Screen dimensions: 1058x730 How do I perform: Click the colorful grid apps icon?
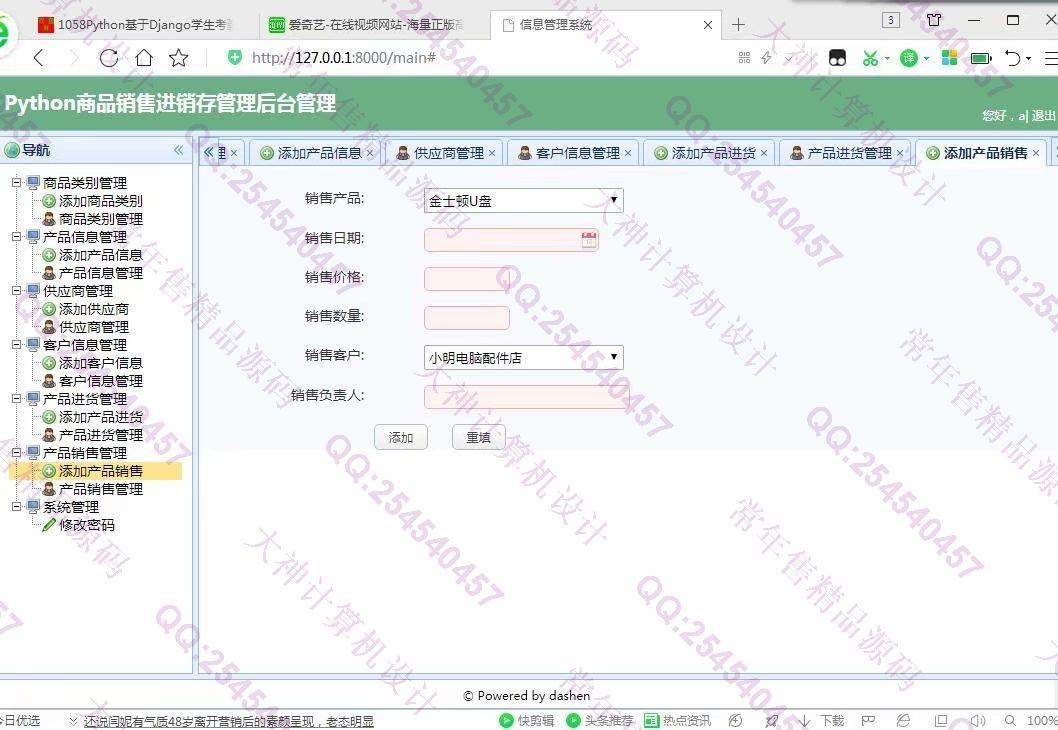click(x=949, y=58)
